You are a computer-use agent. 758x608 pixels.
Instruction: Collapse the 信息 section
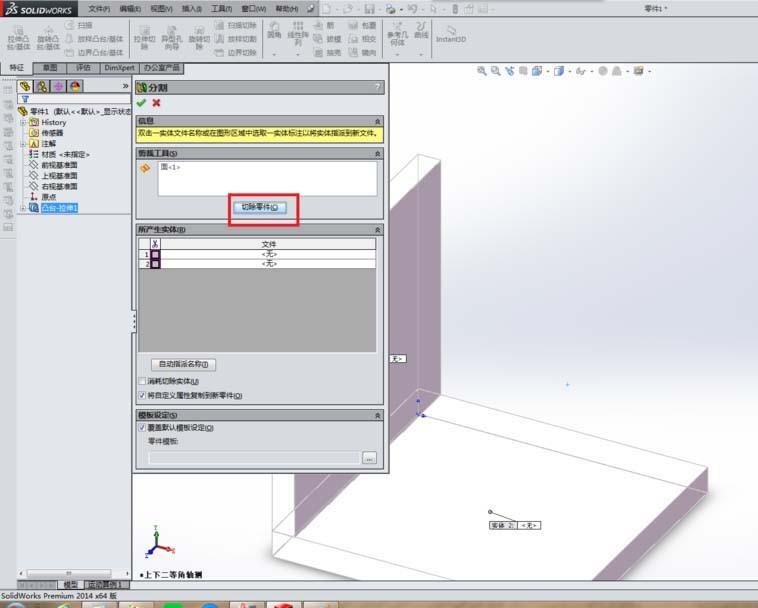378,121
